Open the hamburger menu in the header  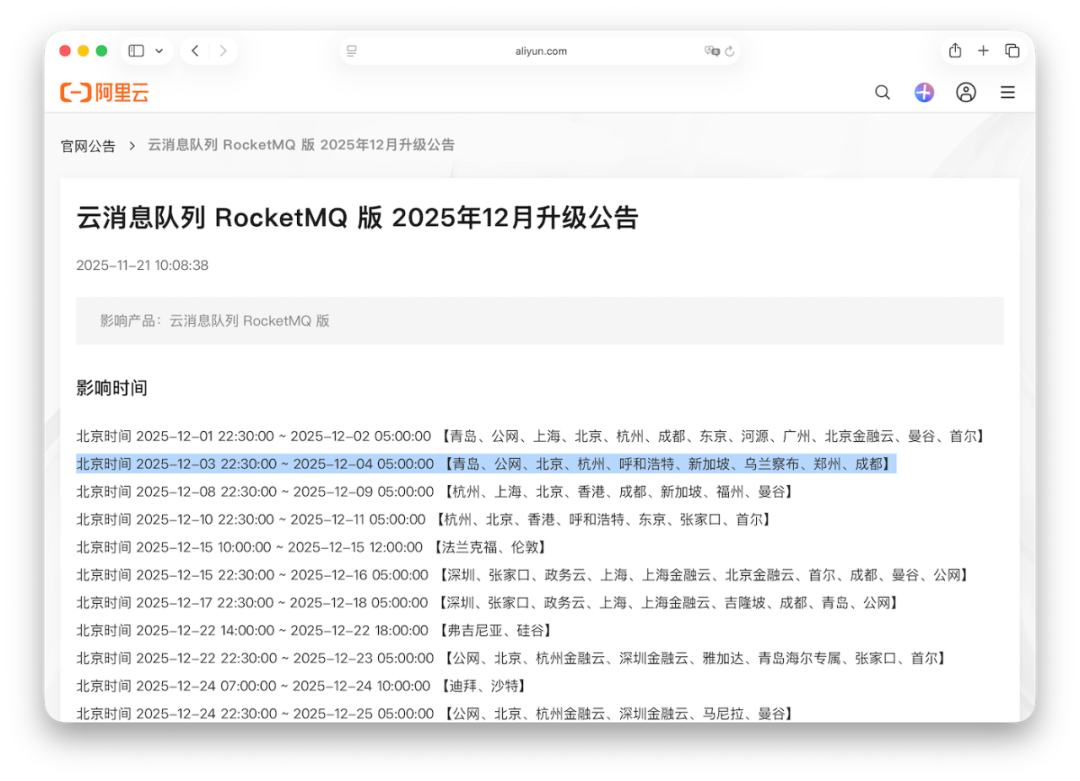pyautogui.click(x=1008, y=92)
